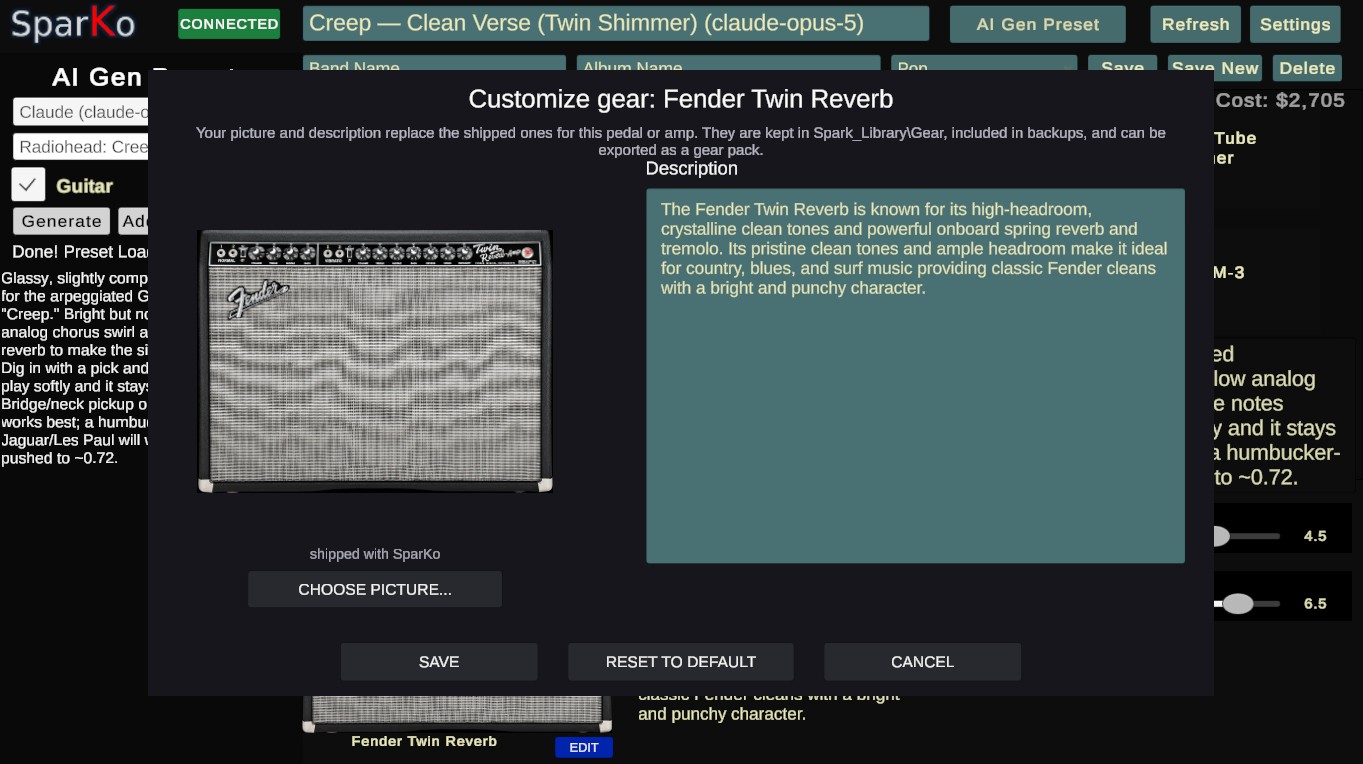Click the Fender Twin Reverb label below the dialog

click(424, 741)
